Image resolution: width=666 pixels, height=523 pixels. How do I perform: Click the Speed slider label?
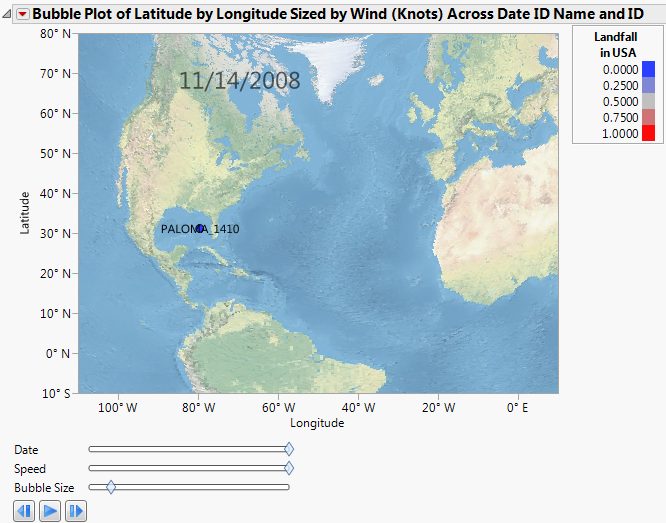30,469
